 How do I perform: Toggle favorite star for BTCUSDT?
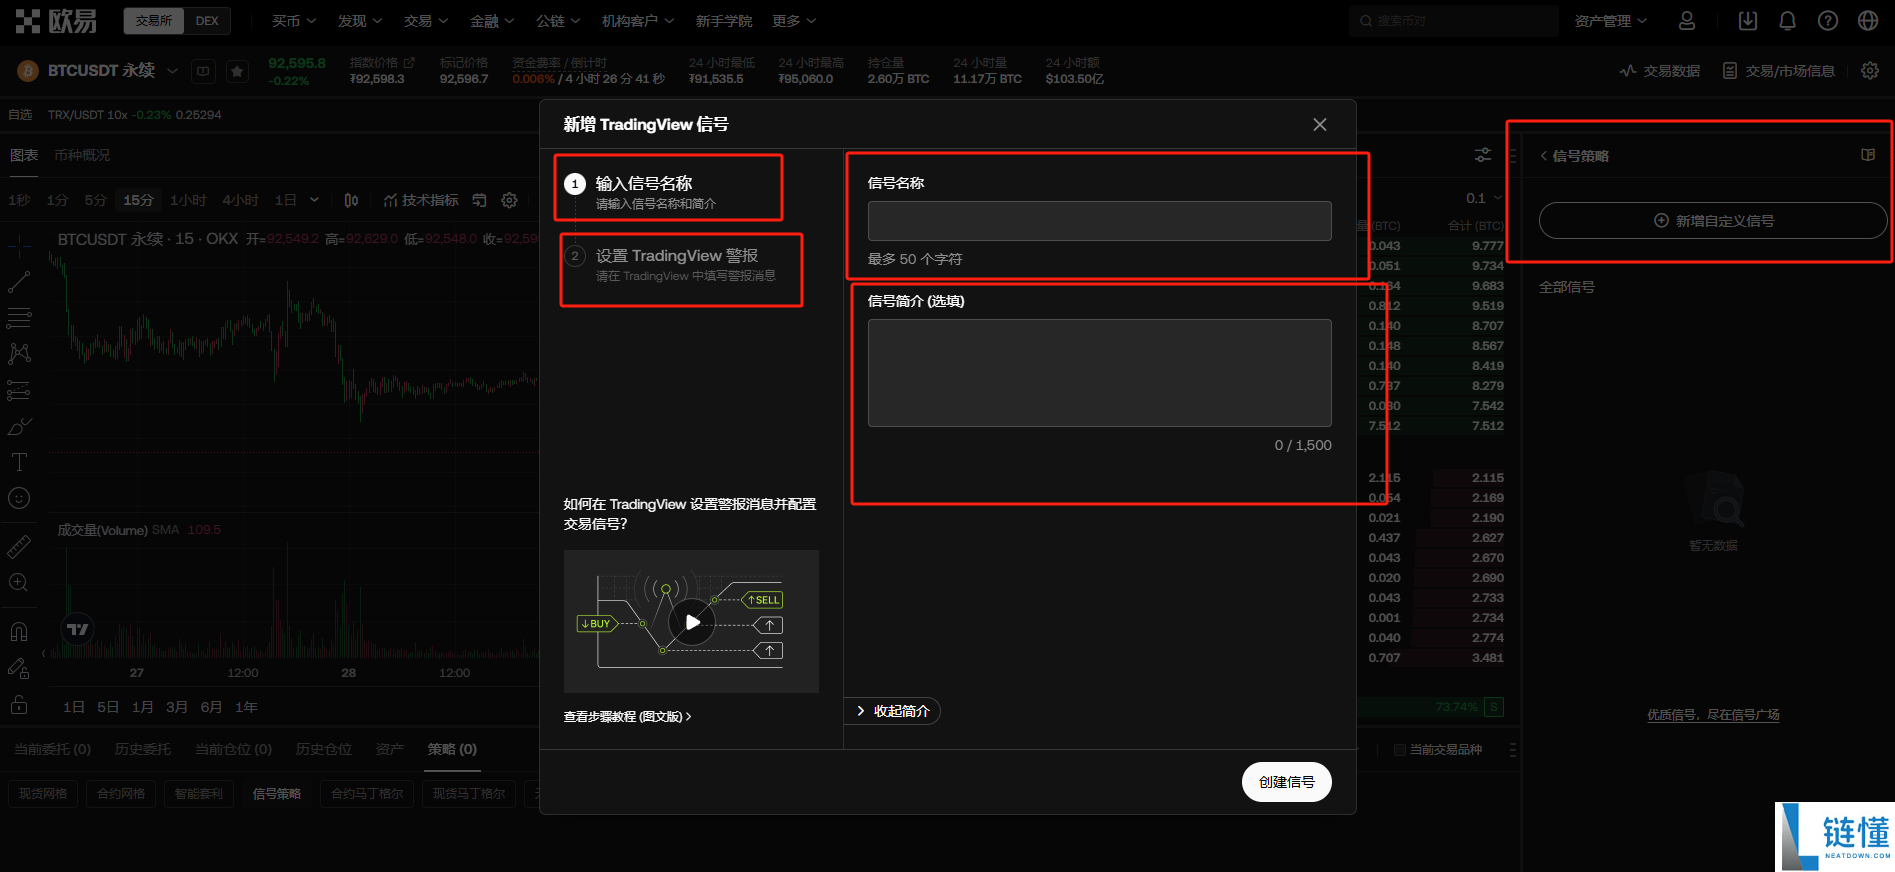pyautogui.click(x=237, y=71)
